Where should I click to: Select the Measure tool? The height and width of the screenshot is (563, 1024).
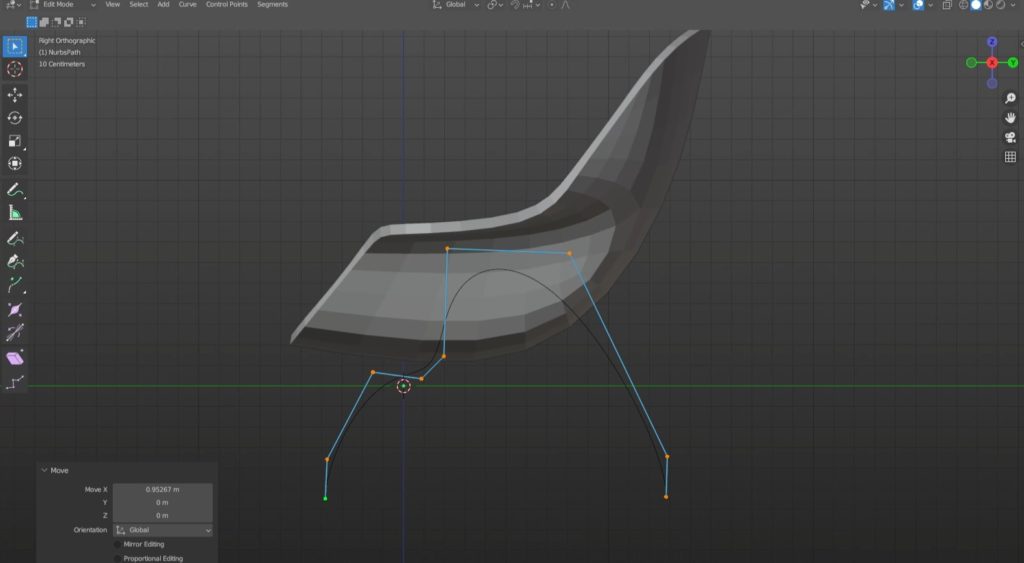coord(15,213)
